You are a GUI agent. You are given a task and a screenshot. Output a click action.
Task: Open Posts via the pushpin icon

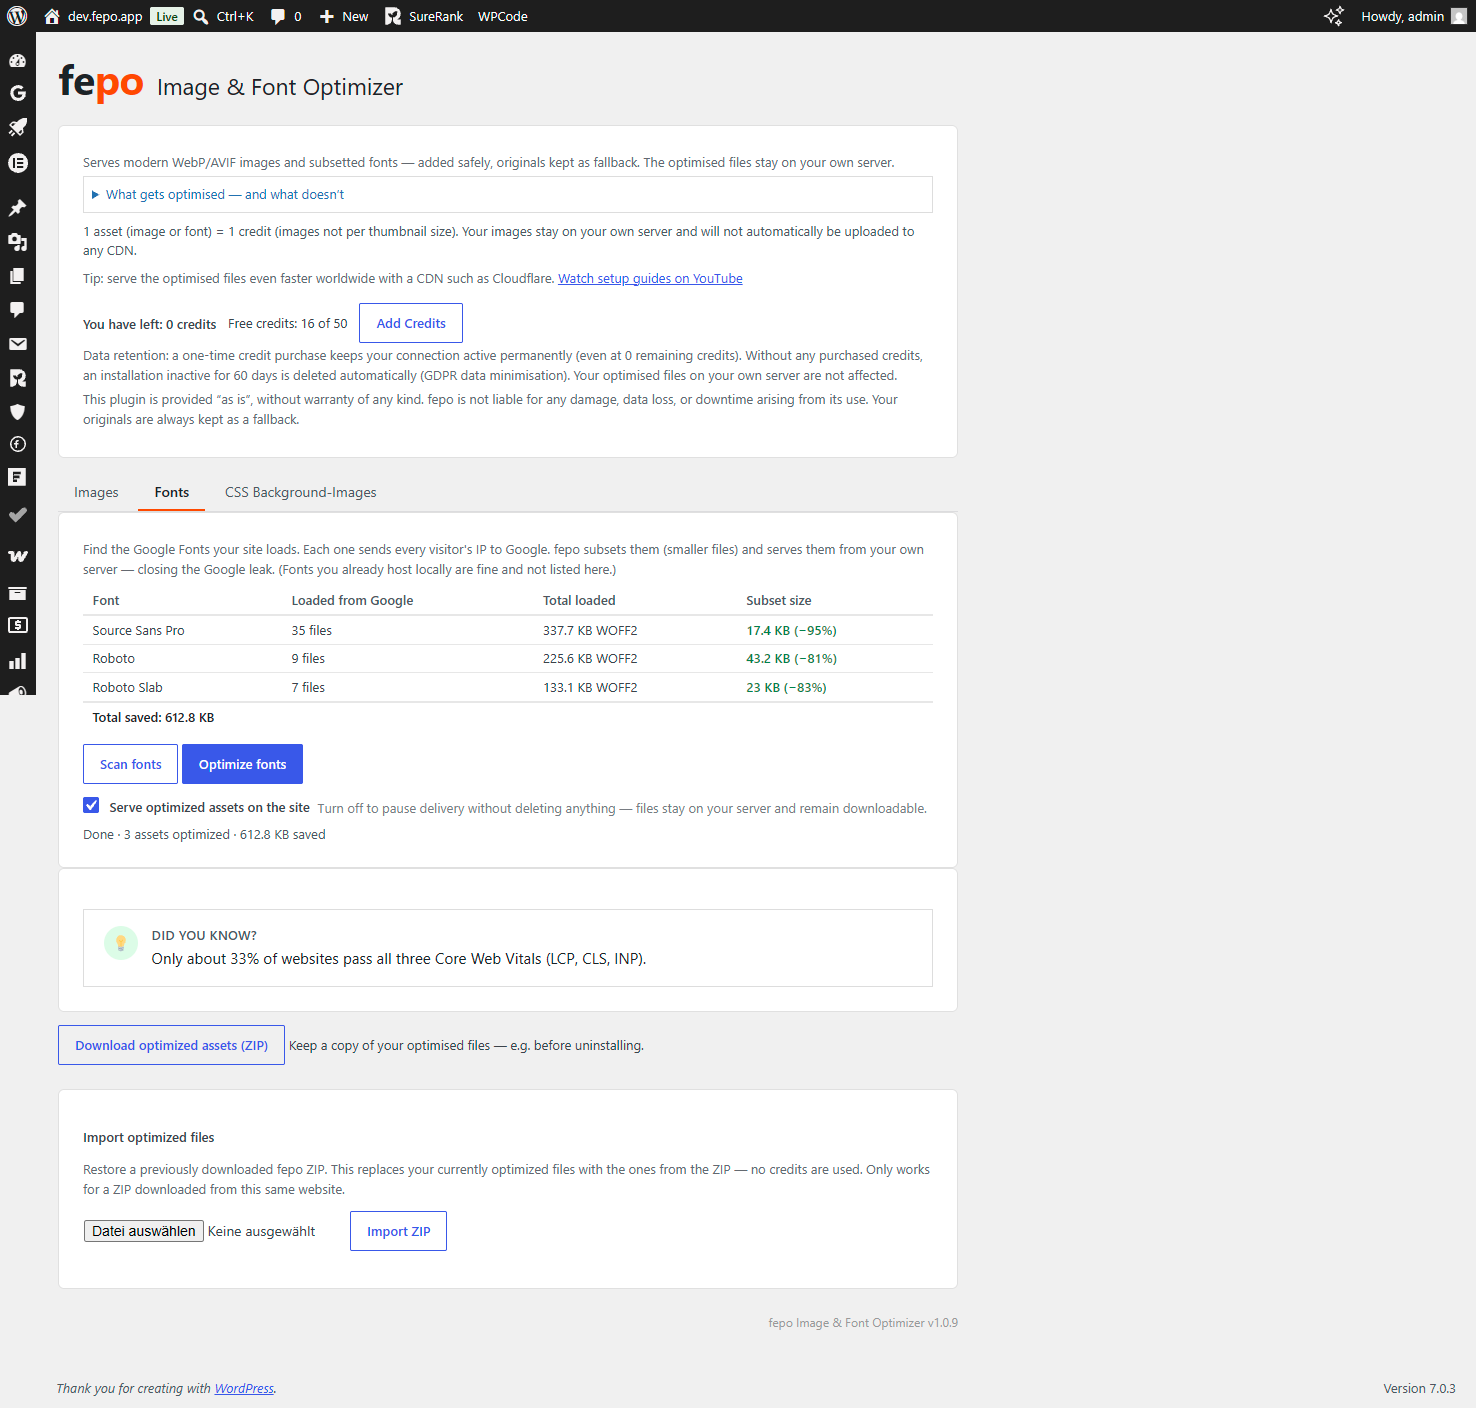click(17, 208)
